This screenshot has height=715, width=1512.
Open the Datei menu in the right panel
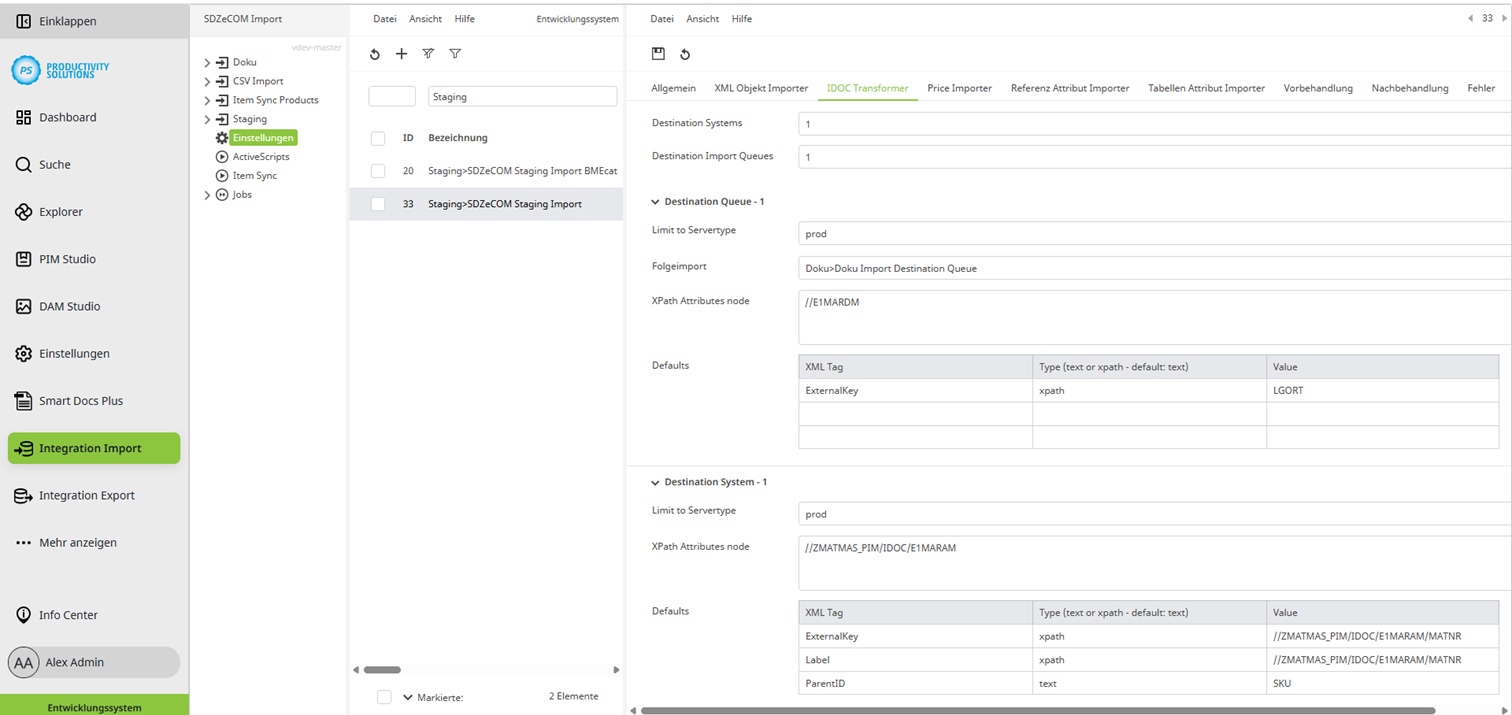tap(662, 18)
